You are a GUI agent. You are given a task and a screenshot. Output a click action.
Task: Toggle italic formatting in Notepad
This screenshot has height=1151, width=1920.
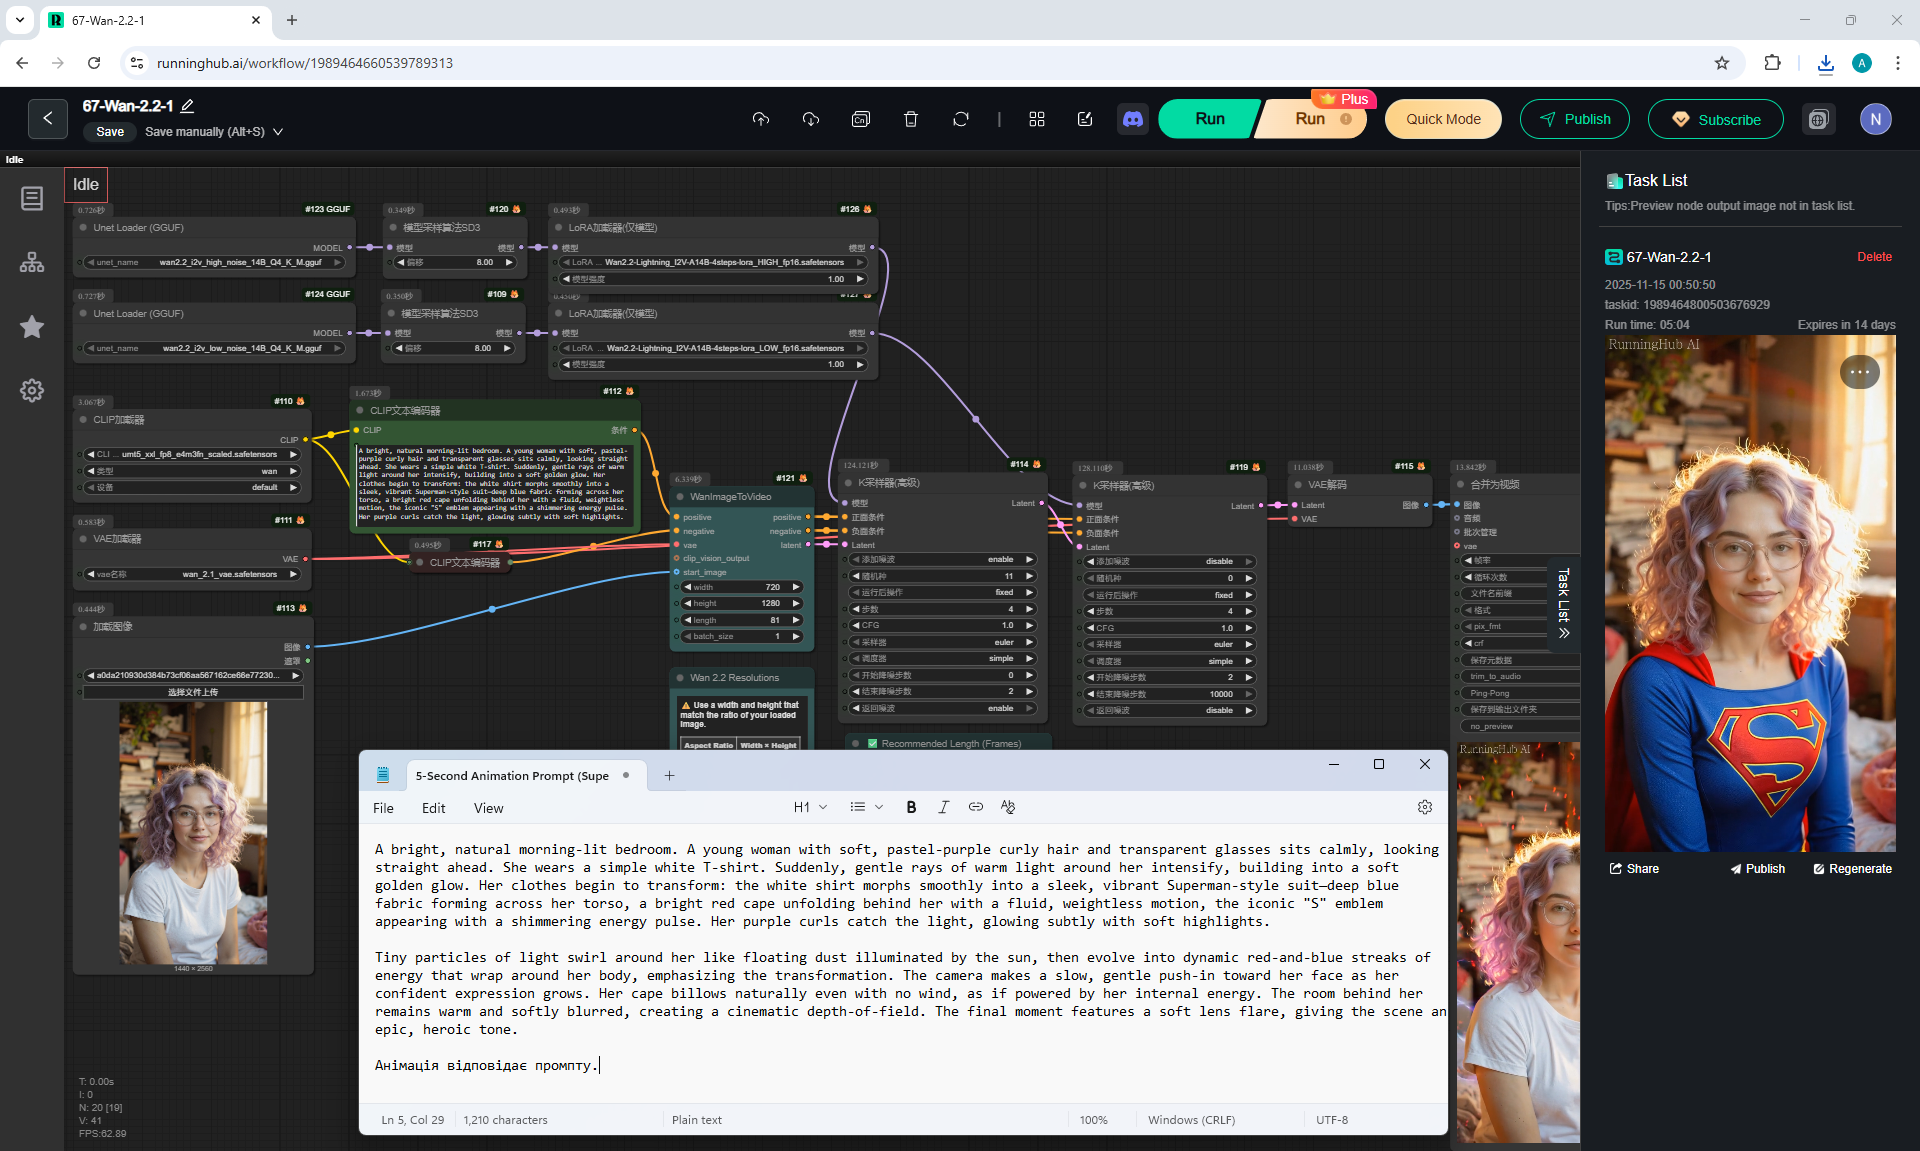coord(943,807)
